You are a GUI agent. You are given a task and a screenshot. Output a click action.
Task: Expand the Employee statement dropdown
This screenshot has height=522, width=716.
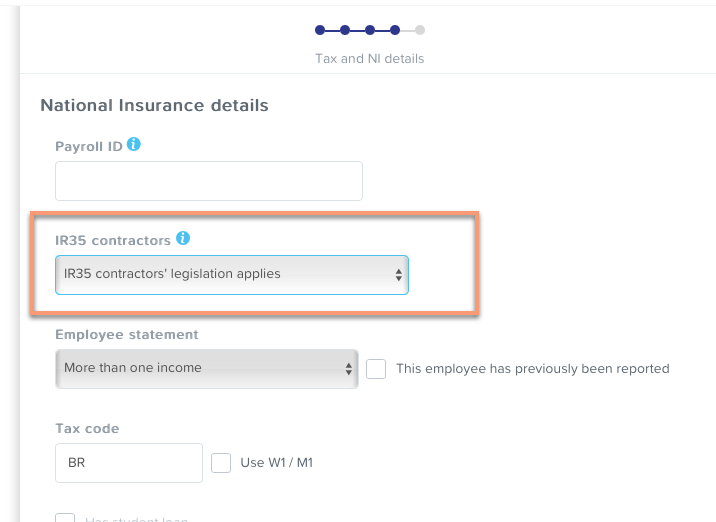click(x=206, y=368)
